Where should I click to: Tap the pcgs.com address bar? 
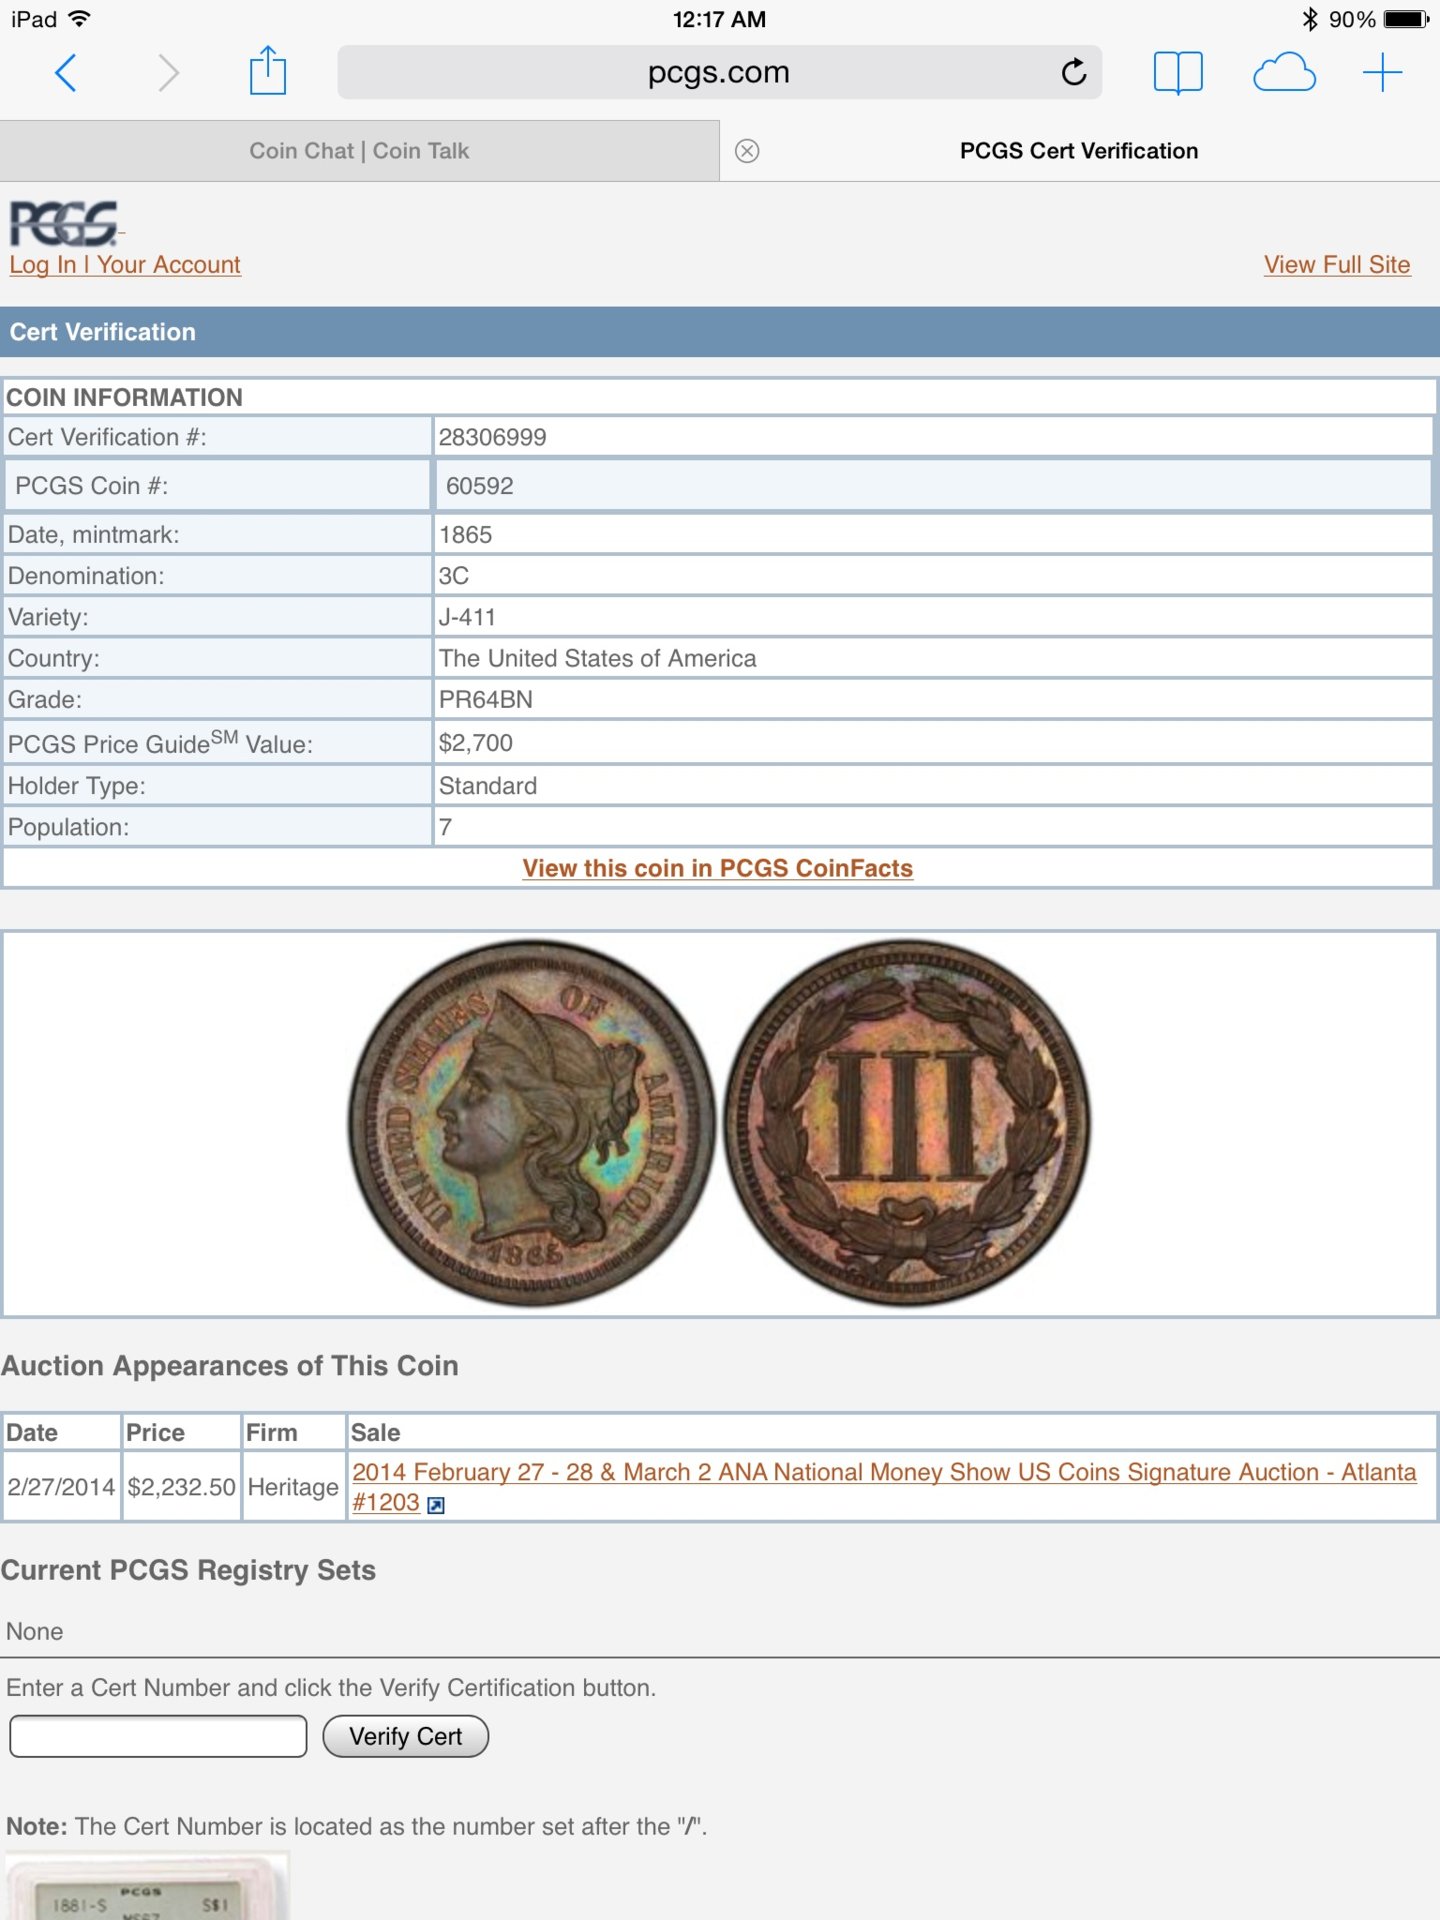720,72
